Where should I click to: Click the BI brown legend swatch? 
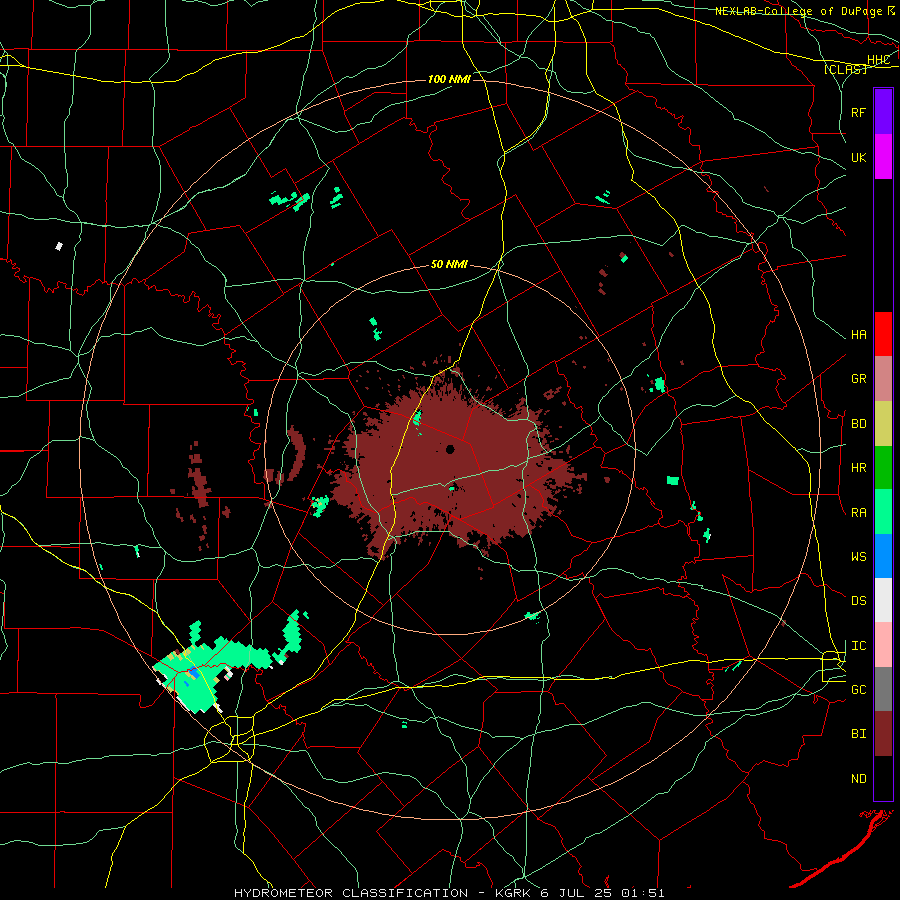[883, 734]
